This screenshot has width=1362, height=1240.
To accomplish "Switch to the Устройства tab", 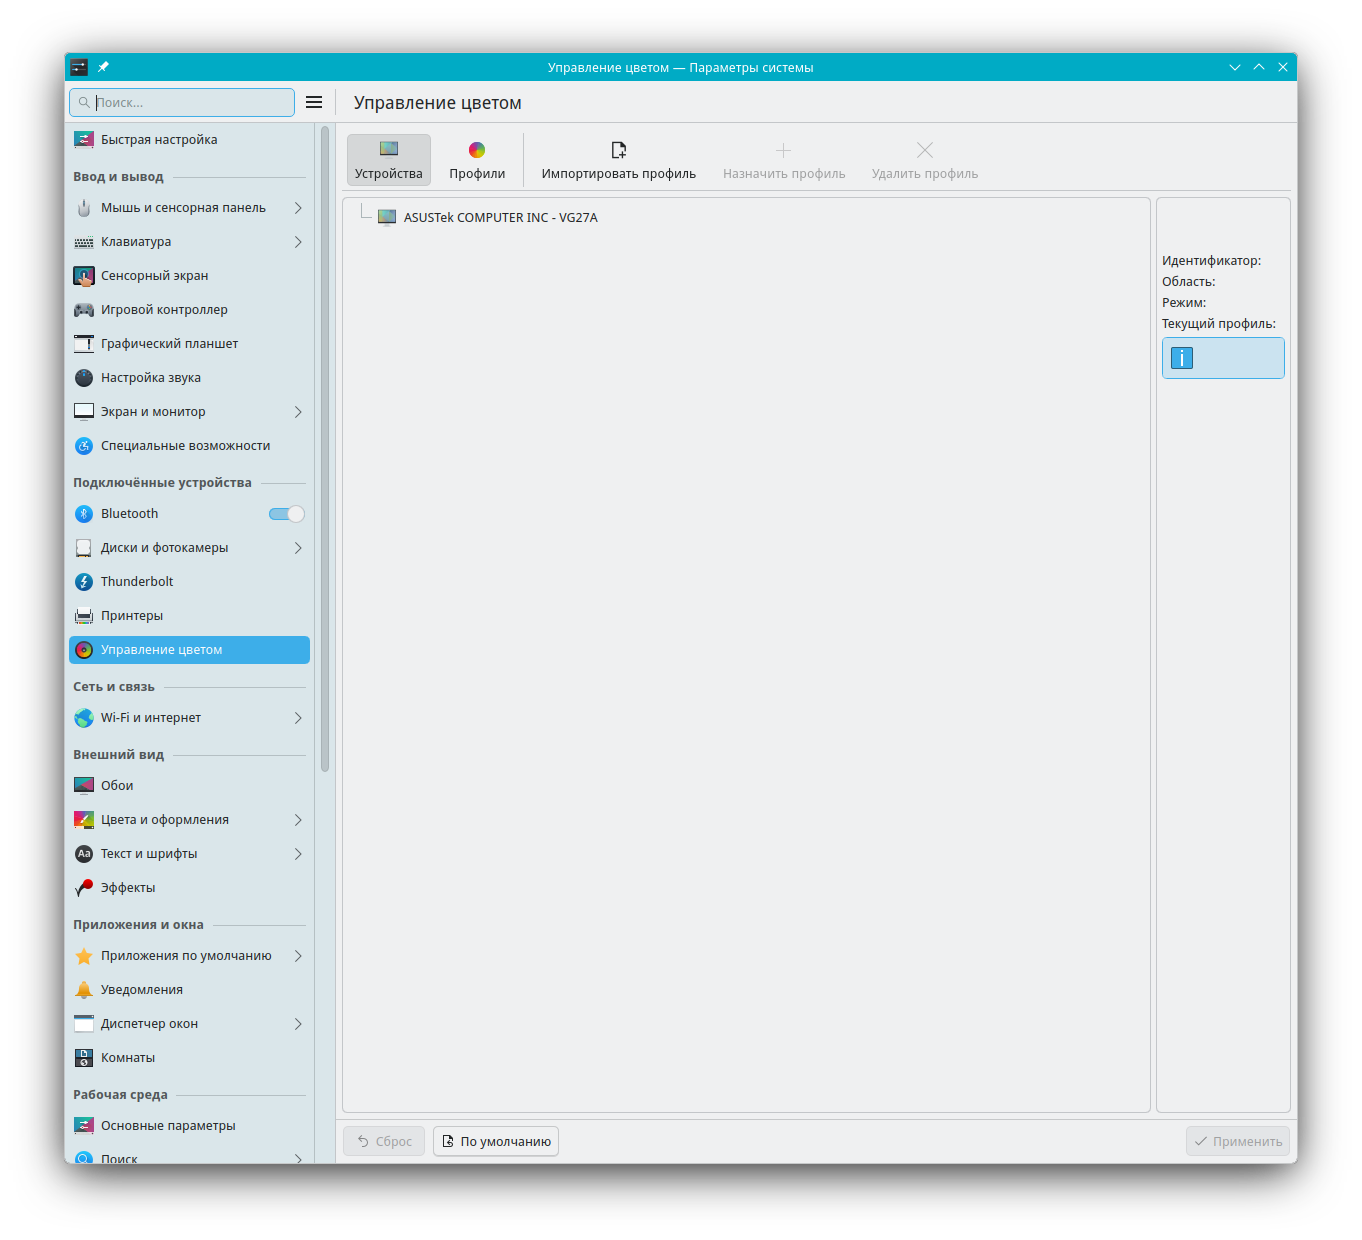I will (x=389, y=160).
